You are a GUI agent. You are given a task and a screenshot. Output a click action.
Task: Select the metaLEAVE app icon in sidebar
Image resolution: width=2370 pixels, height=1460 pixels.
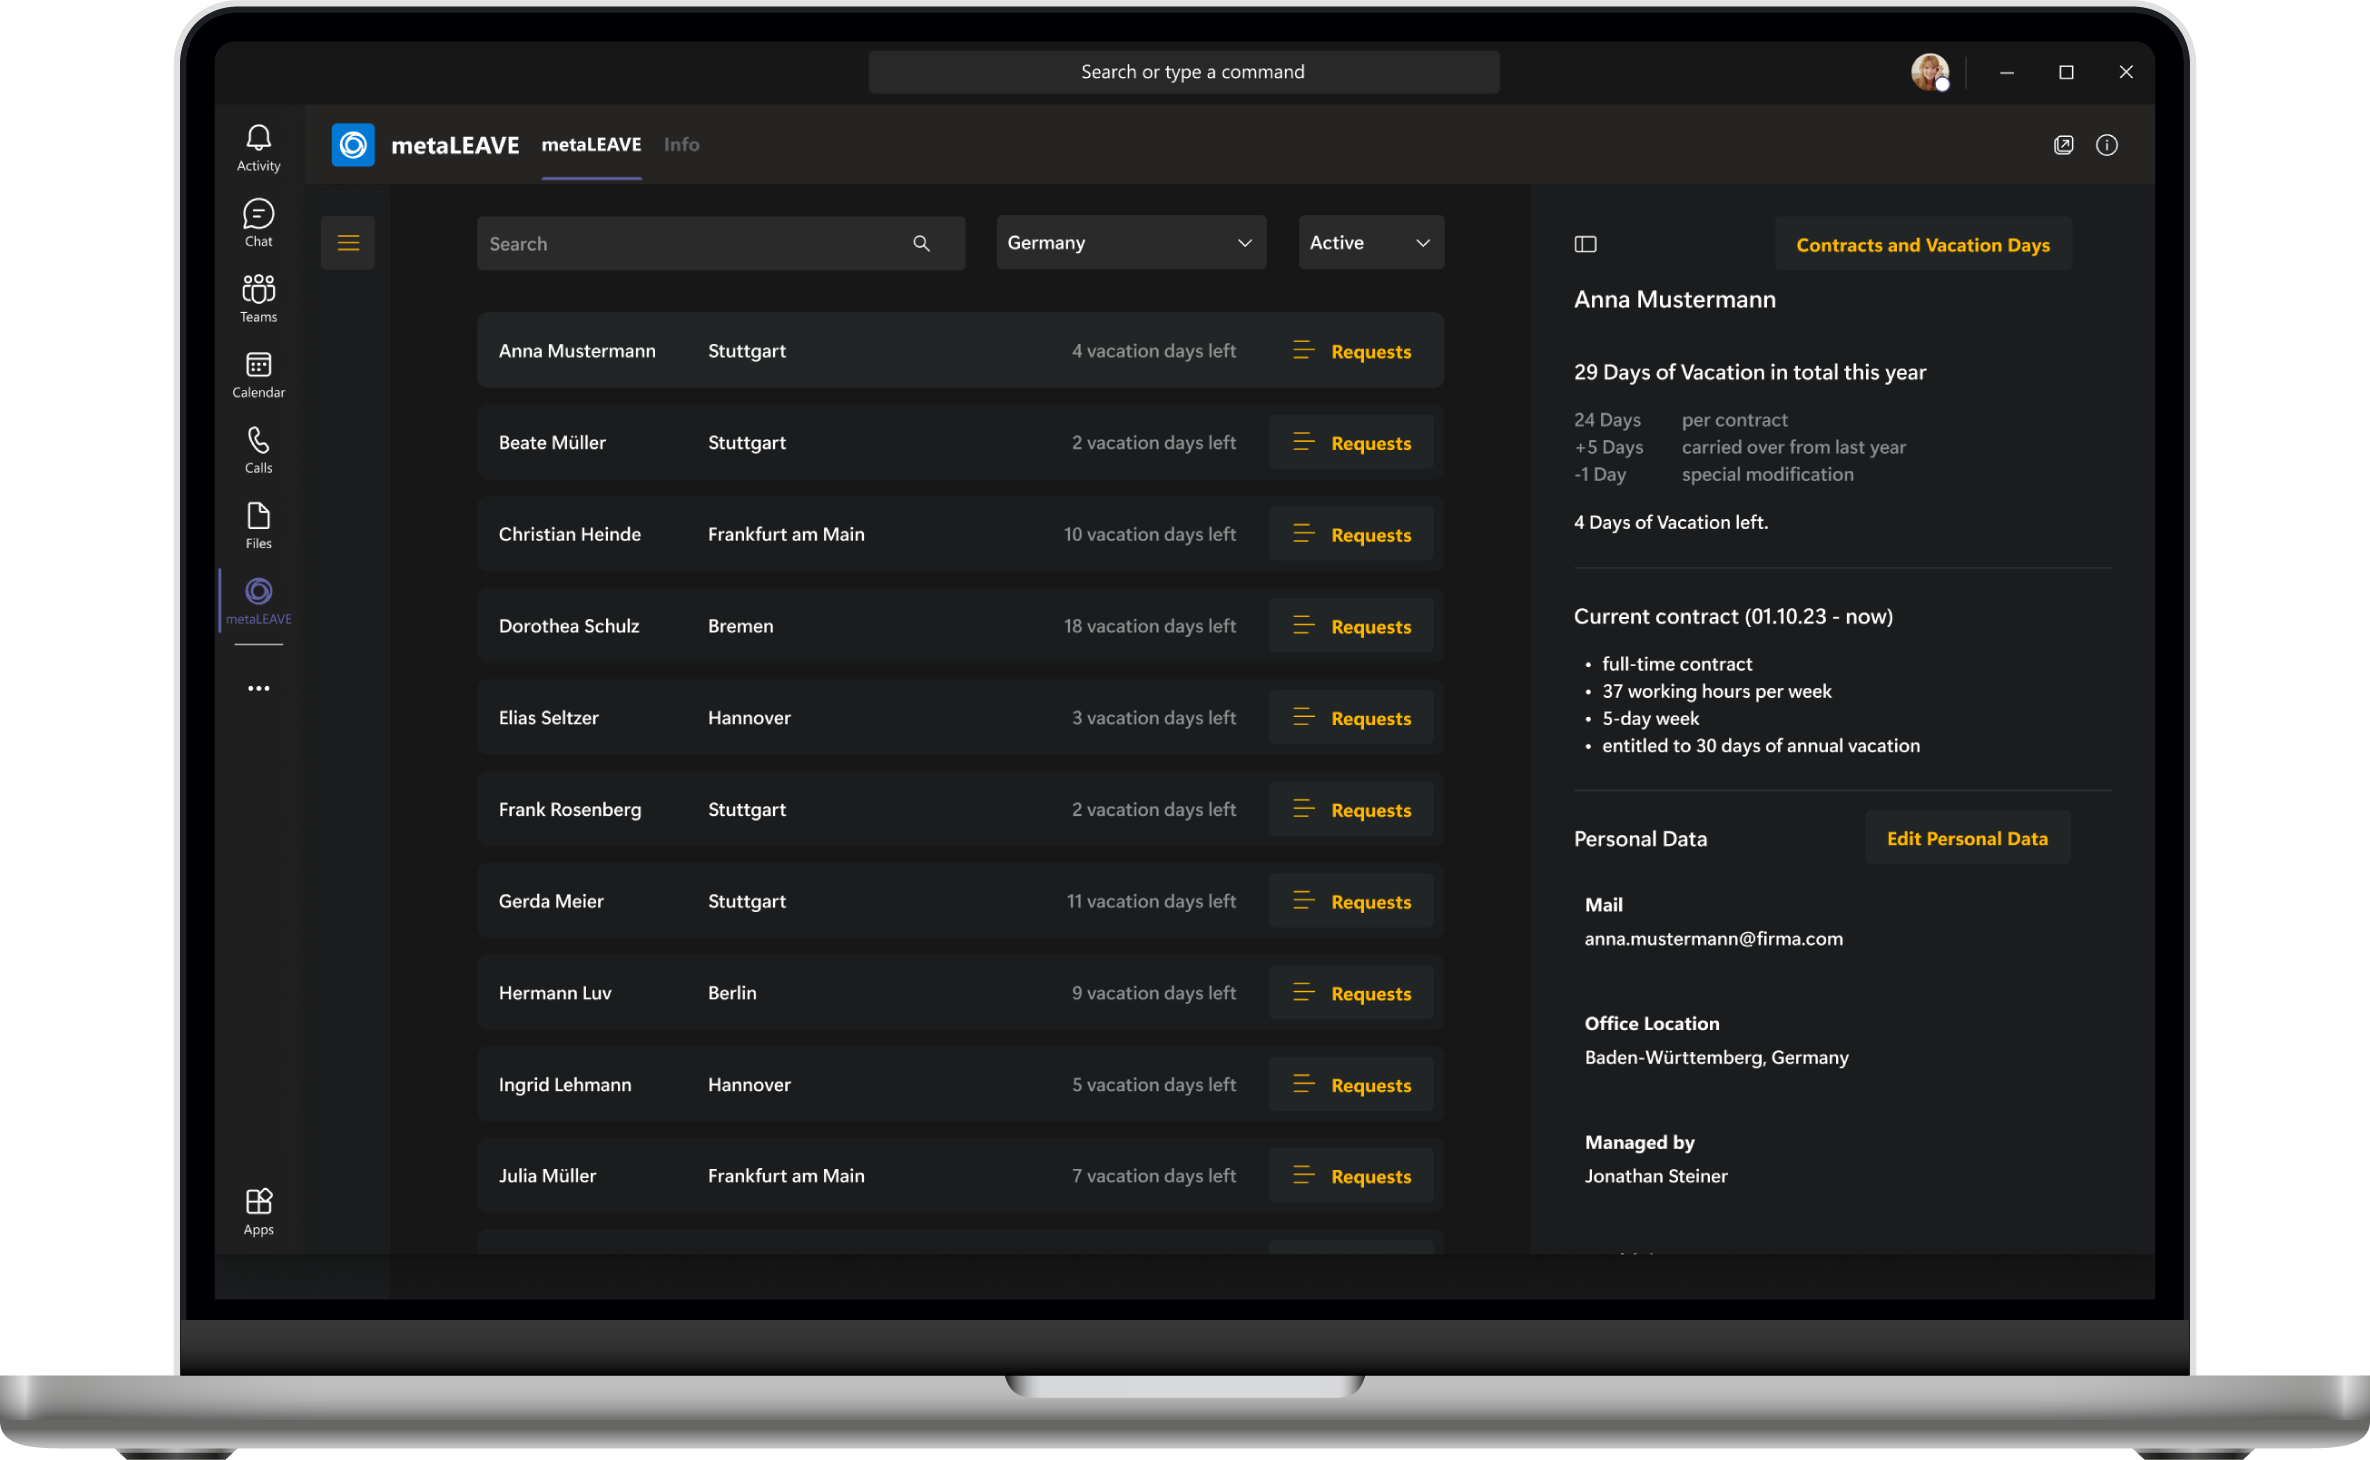point(258,601)
